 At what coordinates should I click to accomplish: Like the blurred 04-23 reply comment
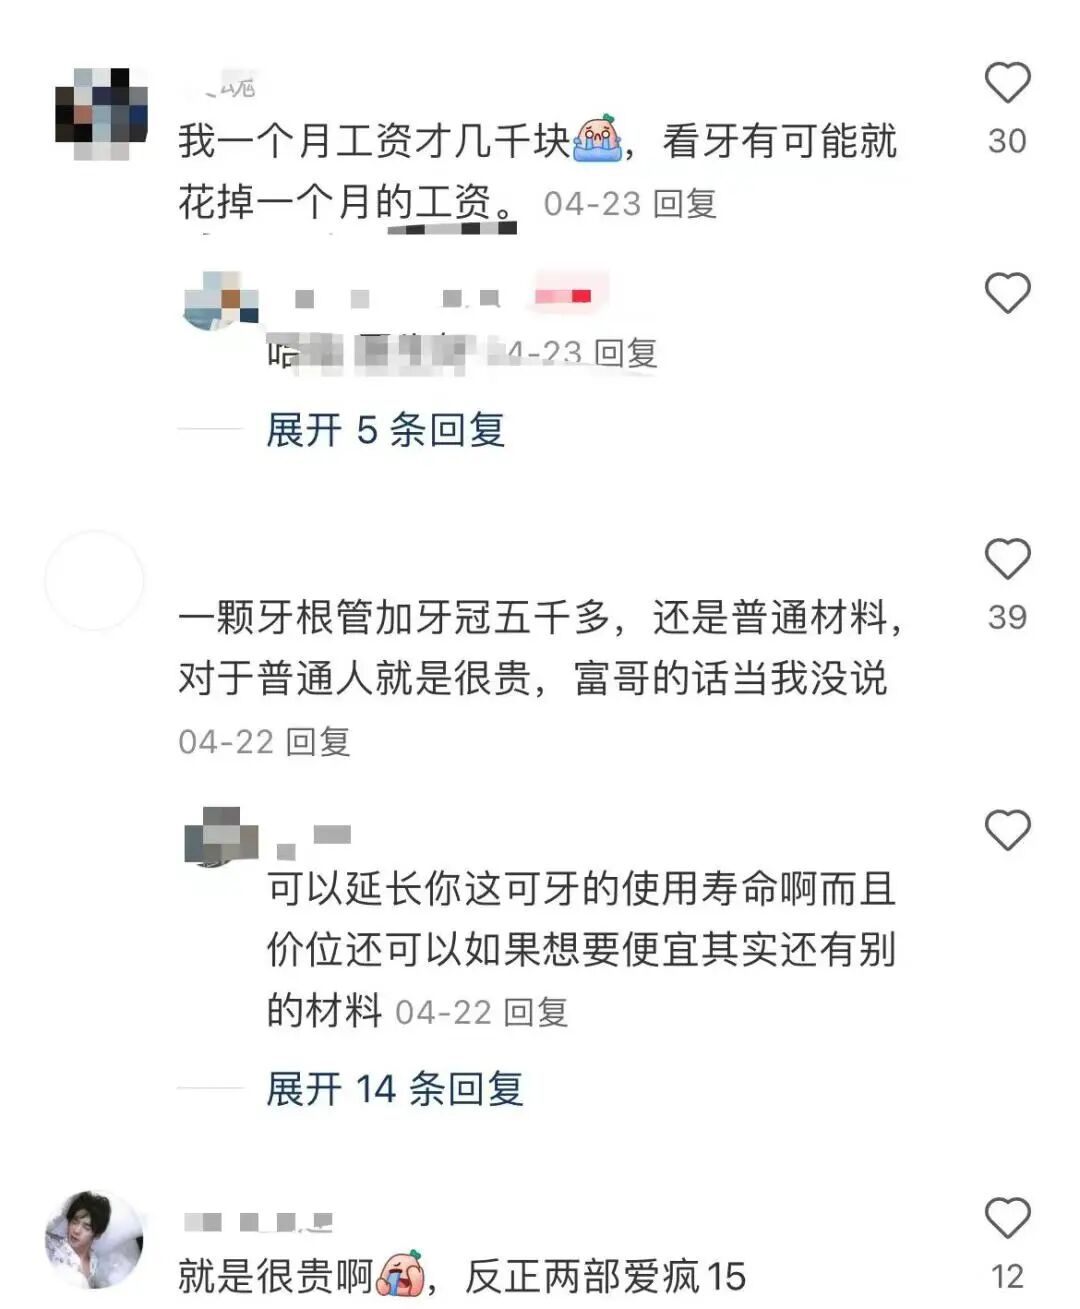[1007, 293]
